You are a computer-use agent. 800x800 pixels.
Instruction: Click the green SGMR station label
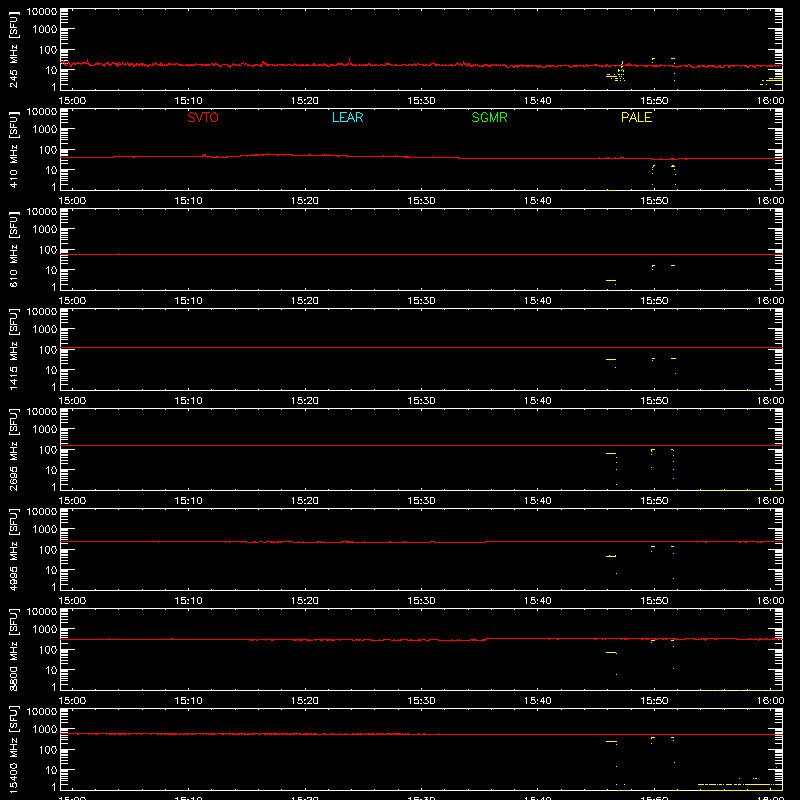(x=489, y=117)
